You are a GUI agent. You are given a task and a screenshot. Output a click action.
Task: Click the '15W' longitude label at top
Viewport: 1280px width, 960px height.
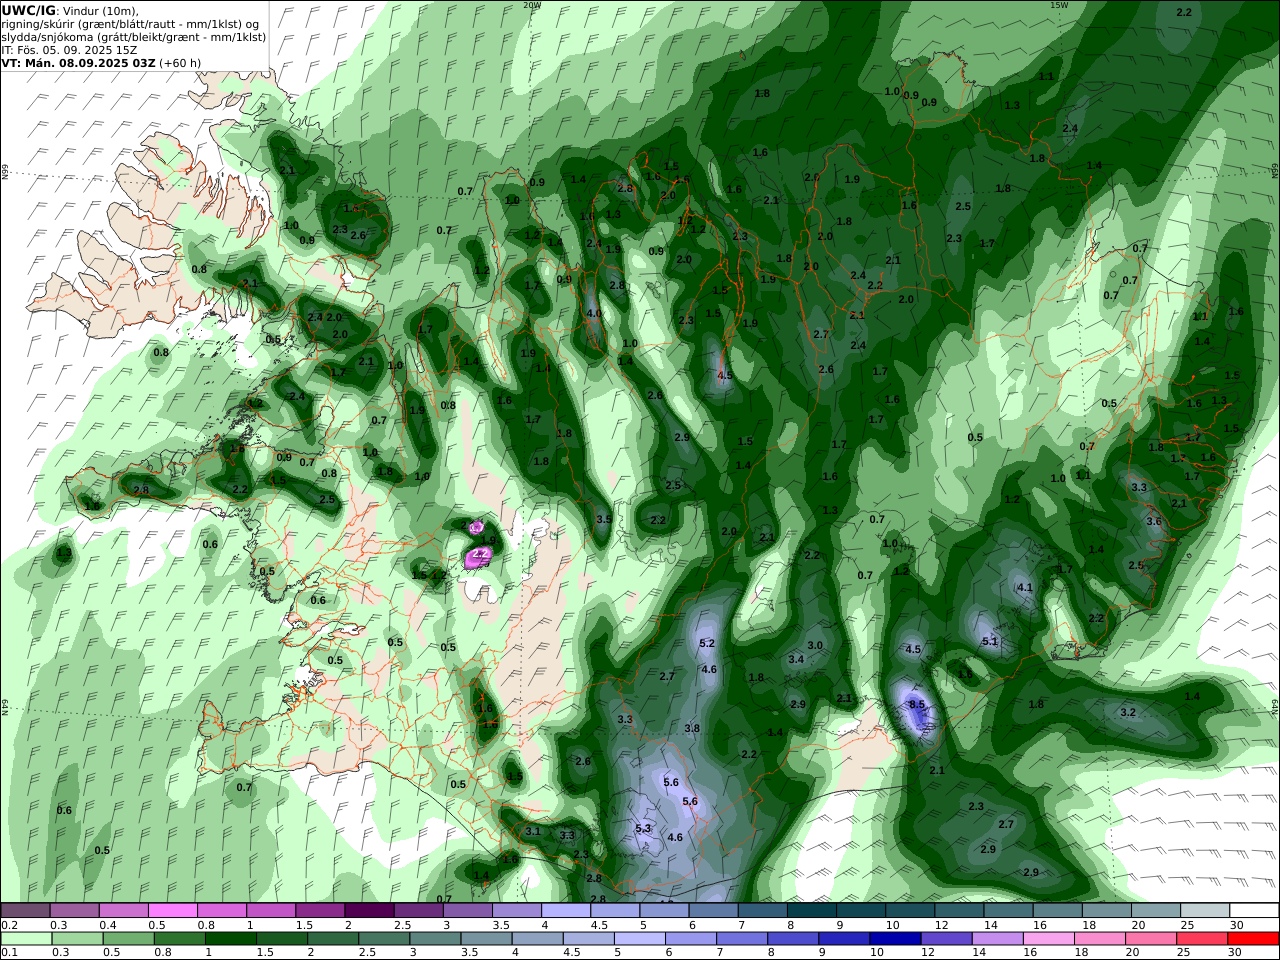coord(1059,5)
